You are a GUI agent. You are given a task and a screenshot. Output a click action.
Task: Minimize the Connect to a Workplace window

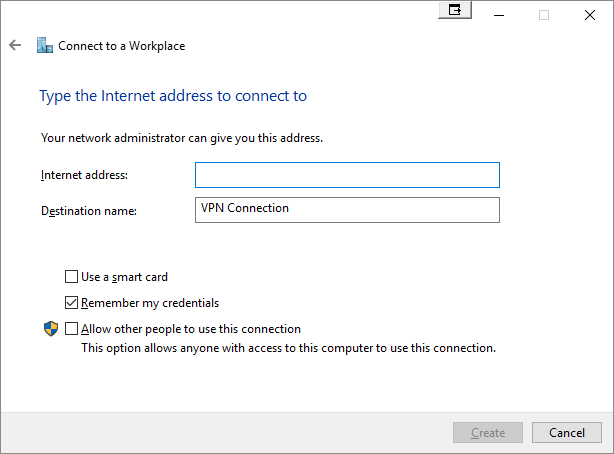click(x=499, y=15)
